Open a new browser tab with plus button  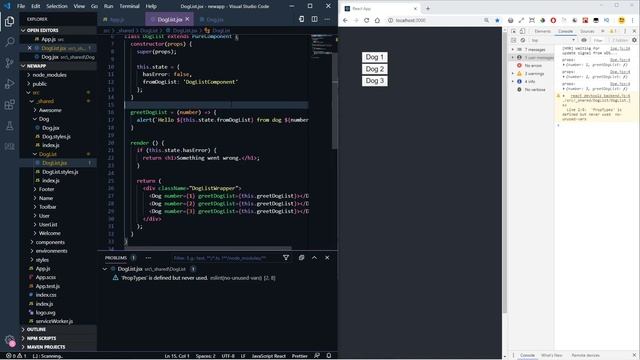pyautogui.click(x=428, y=9)
